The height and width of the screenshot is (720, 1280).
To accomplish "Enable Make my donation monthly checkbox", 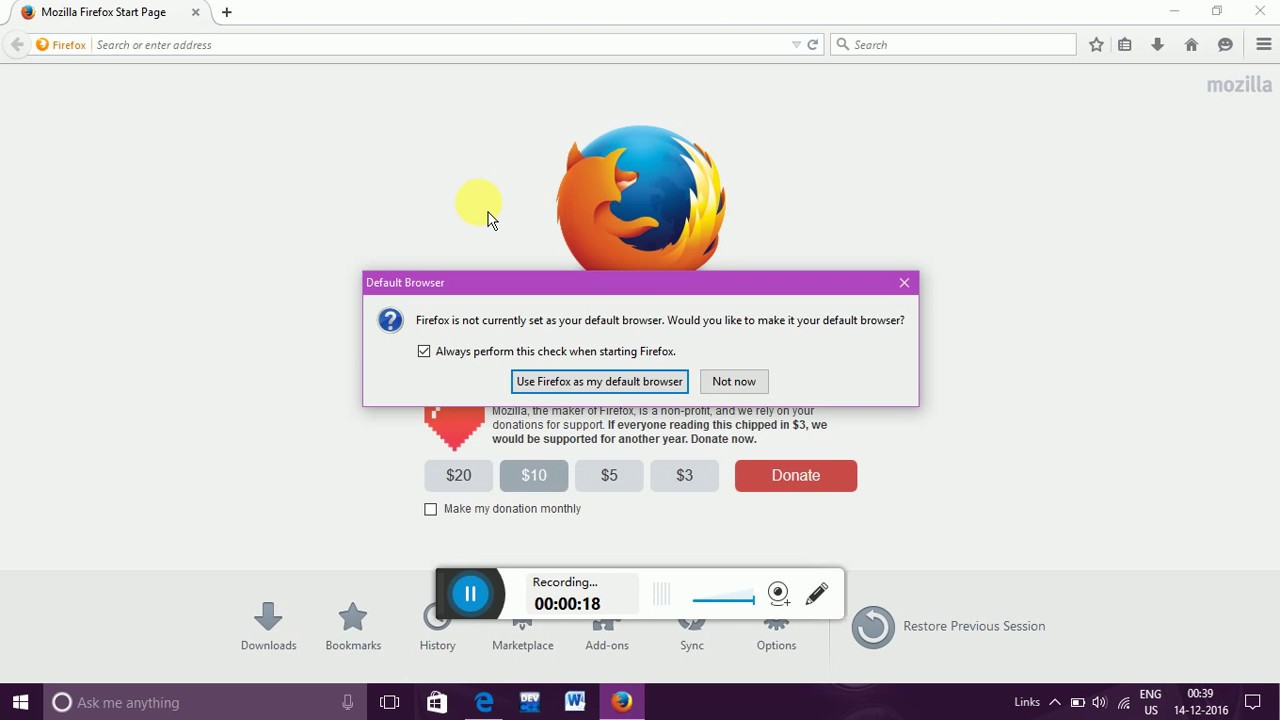I will pos(431,509).
